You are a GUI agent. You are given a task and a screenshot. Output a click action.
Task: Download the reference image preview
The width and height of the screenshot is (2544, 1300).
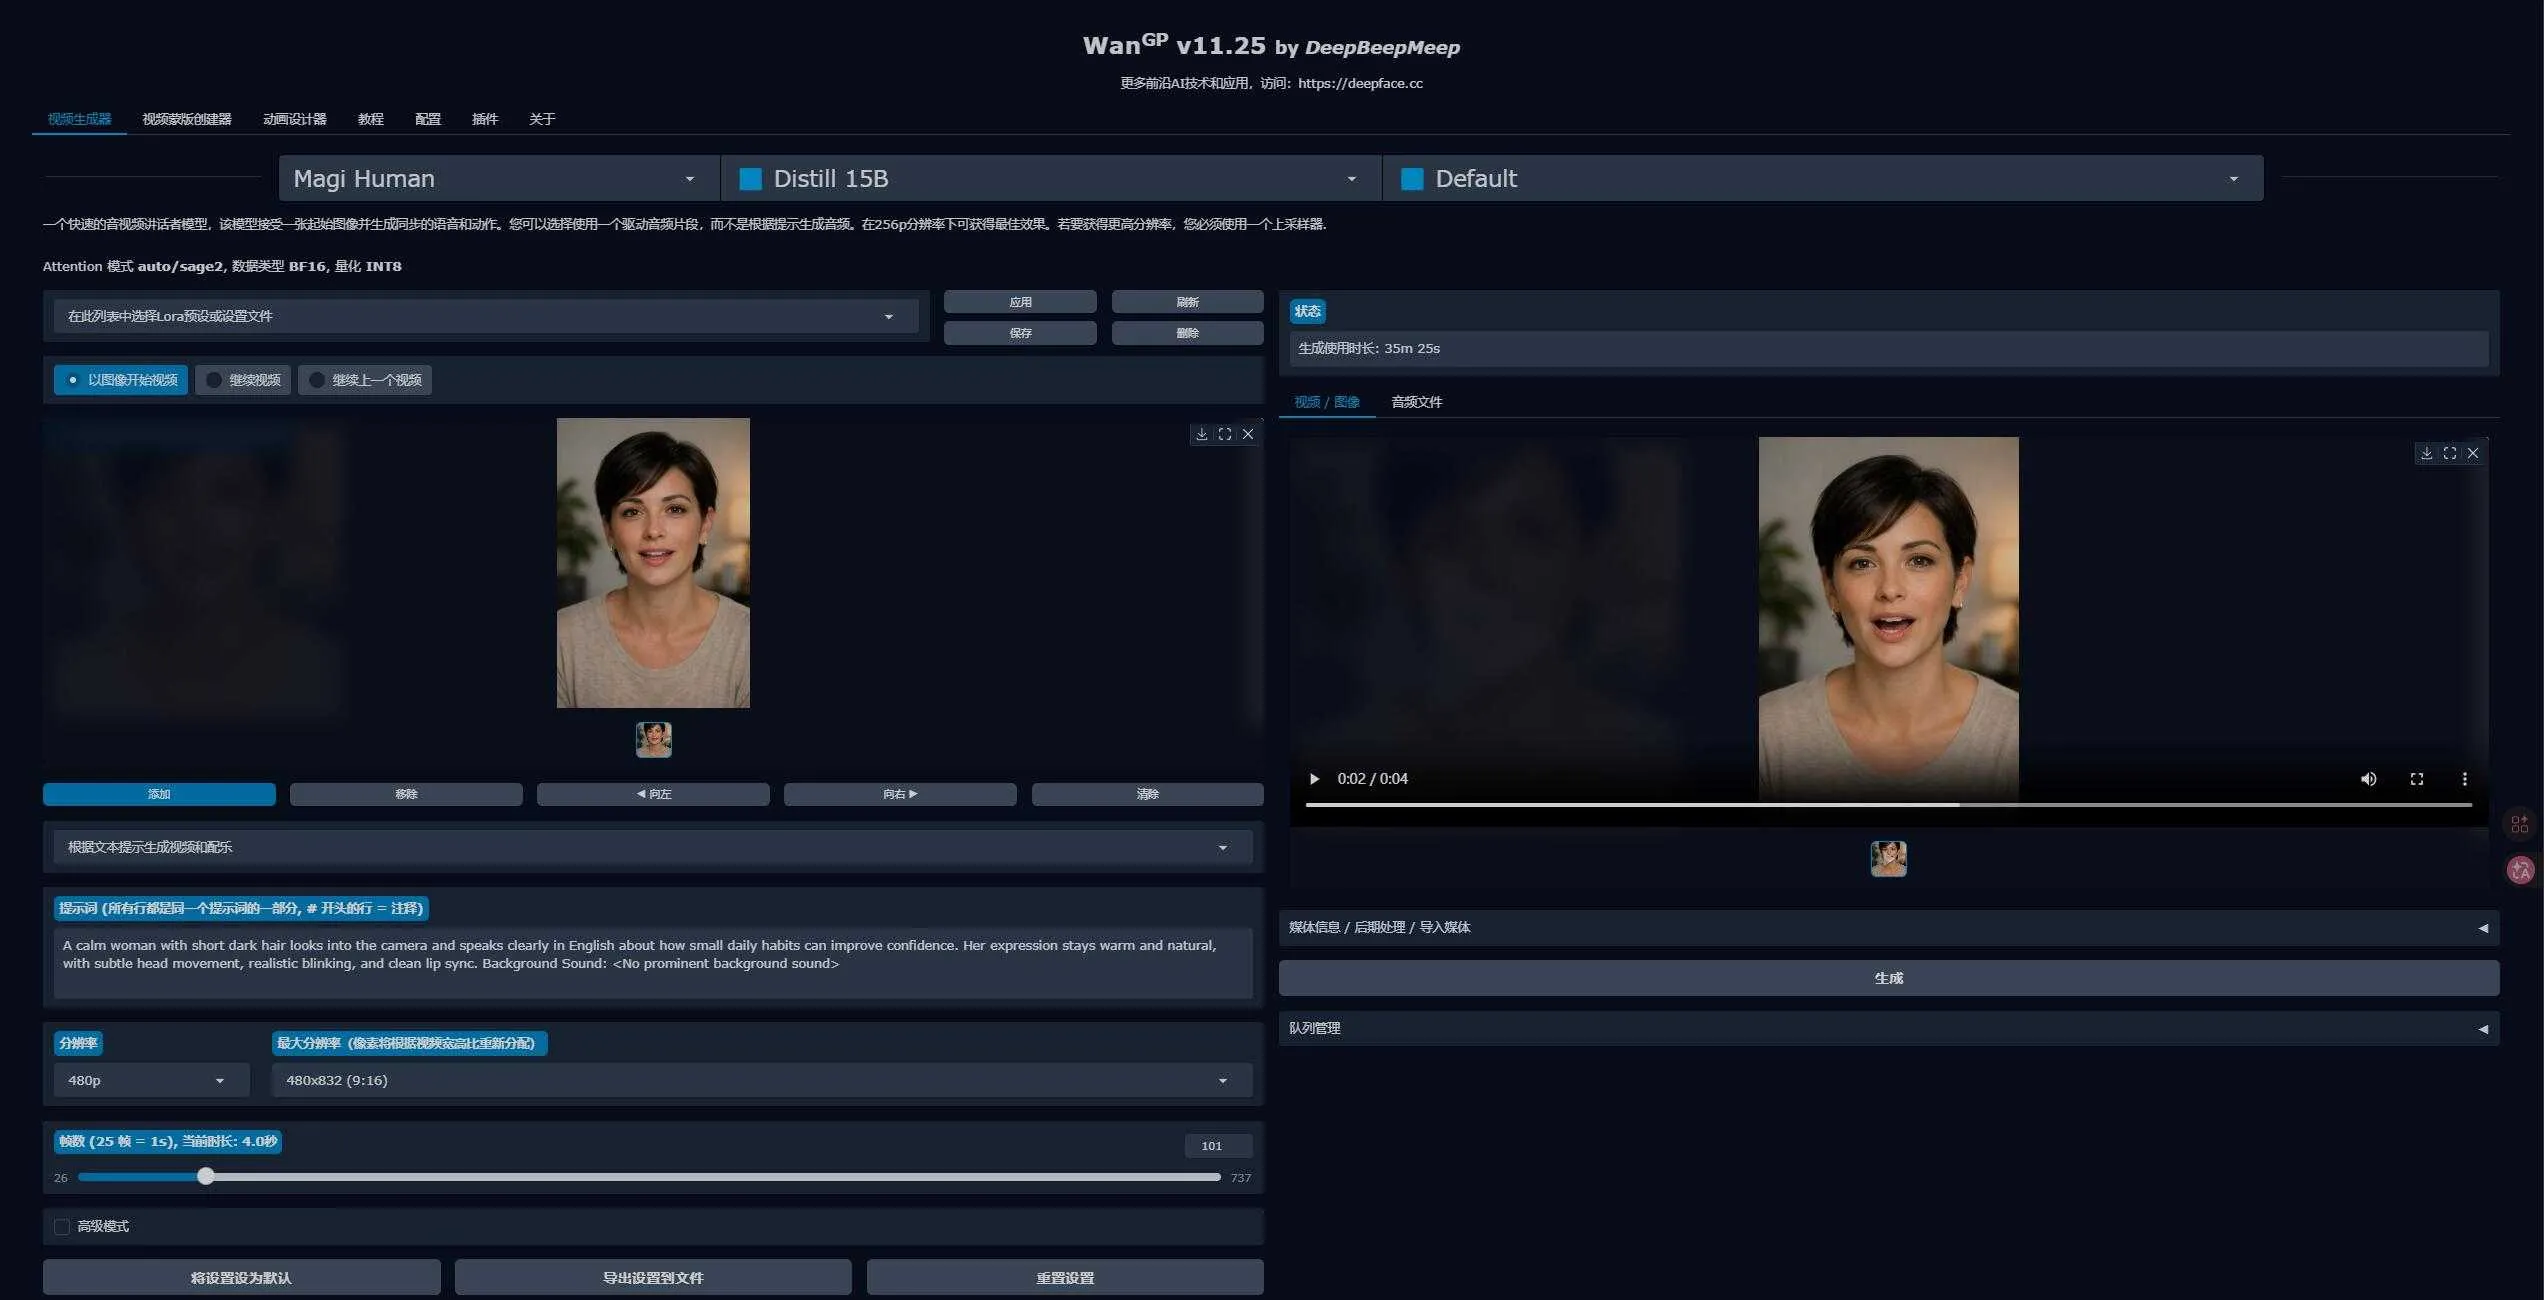coord(1201,433)
